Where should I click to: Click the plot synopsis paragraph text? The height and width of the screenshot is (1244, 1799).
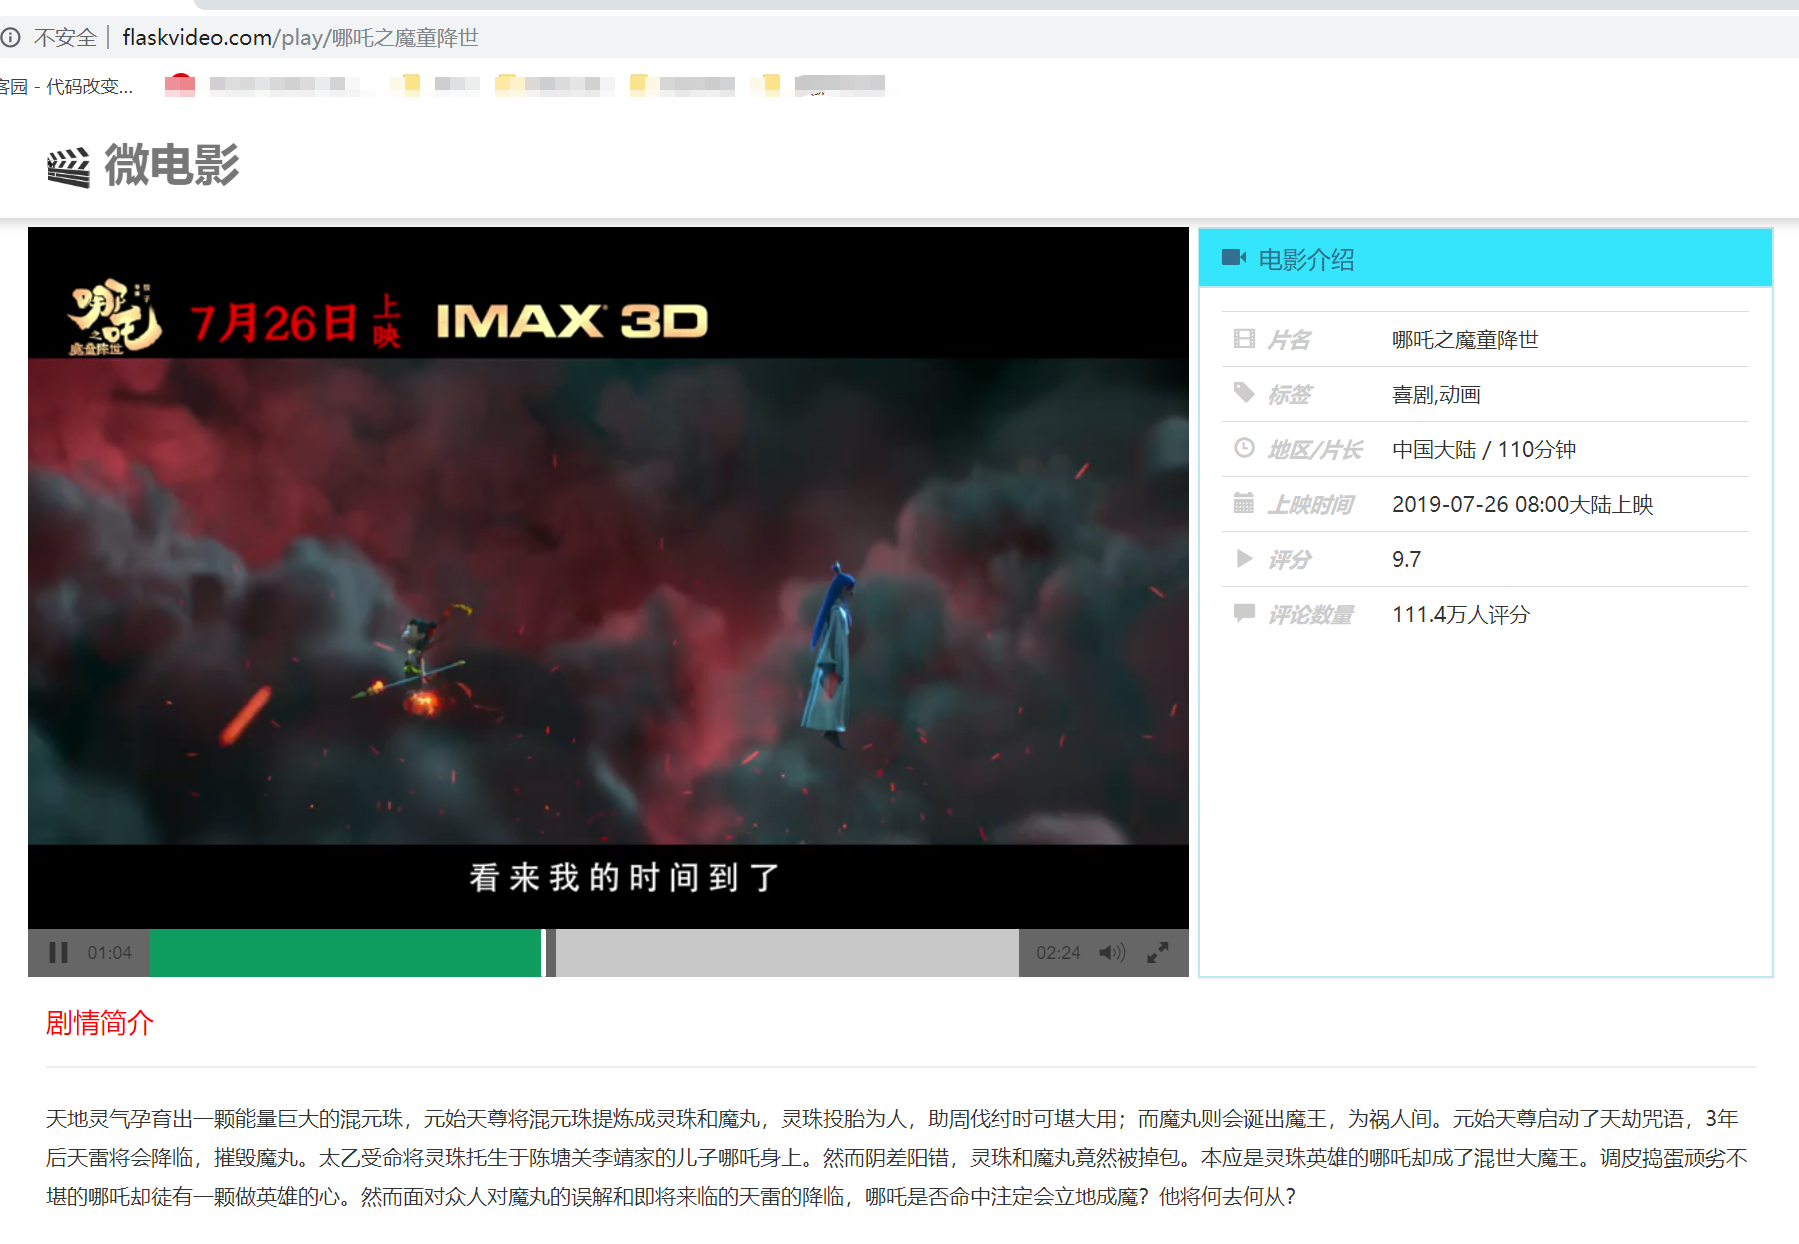coord(897,1157)
